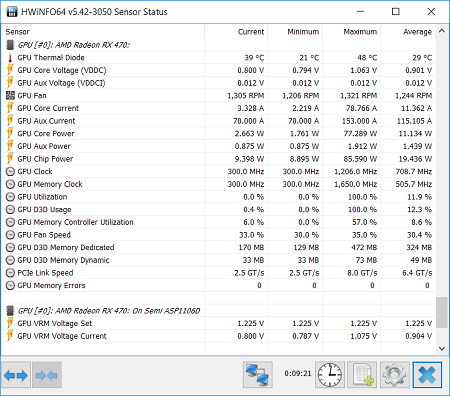
Task: Click the HWiNFO64 title bar app icon
Action: 12,12
